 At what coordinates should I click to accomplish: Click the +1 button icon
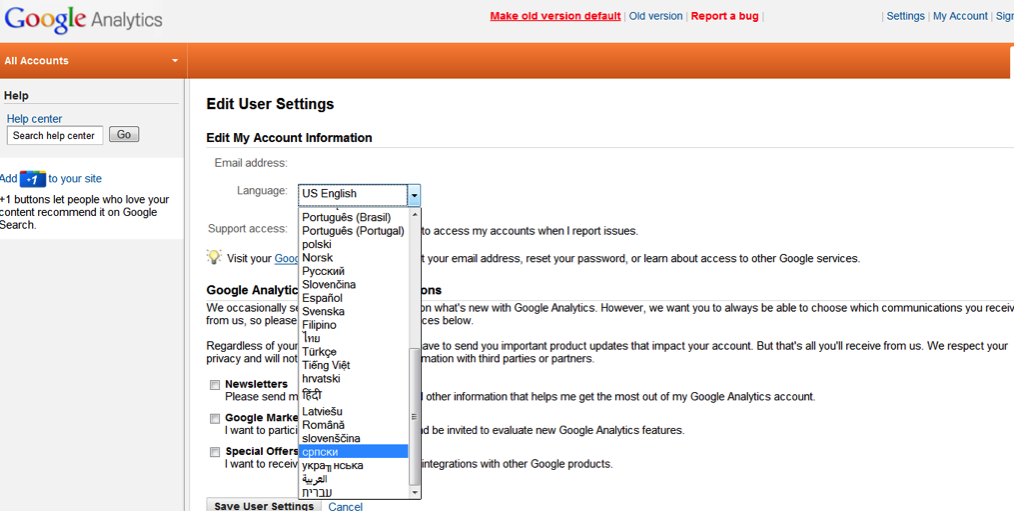point(33,179)
